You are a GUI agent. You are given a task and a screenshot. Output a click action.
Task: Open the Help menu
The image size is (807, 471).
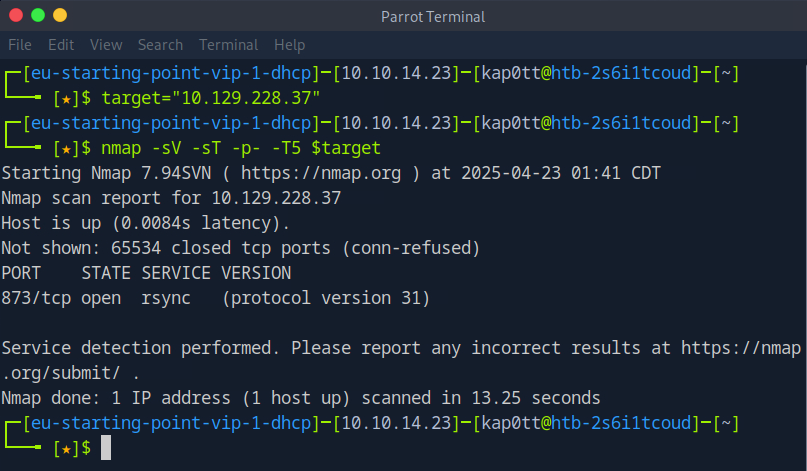(289, 45)
